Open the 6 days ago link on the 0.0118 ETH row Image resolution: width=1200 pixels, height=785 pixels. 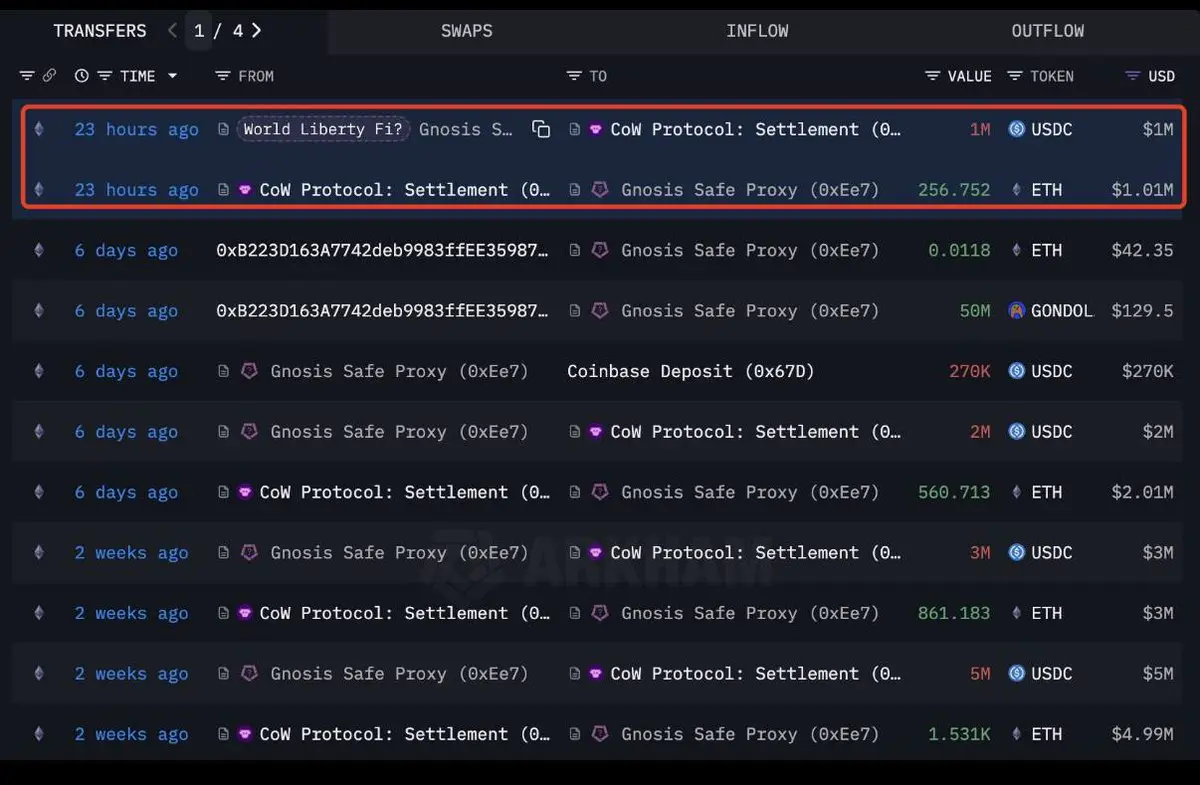pyautogui.click(x=126, y=250)
